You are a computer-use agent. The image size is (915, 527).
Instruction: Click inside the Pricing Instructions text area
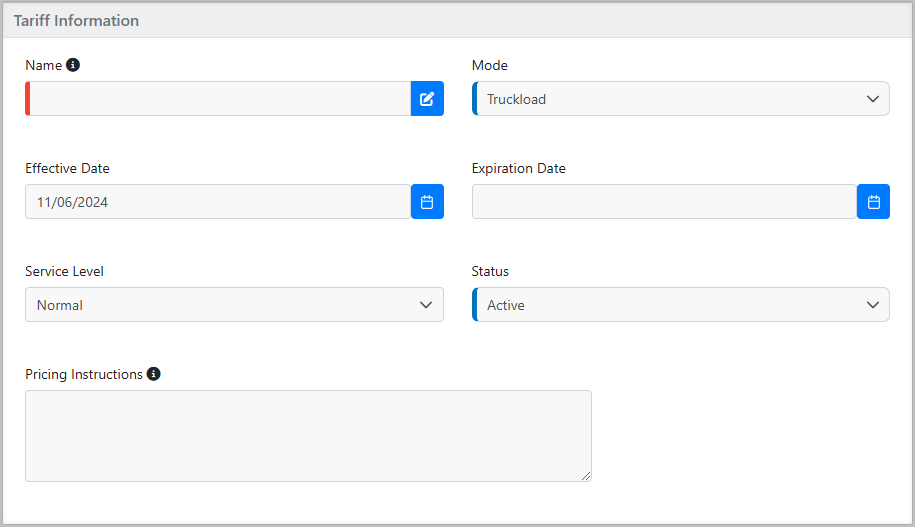click(x=308, y=436)
